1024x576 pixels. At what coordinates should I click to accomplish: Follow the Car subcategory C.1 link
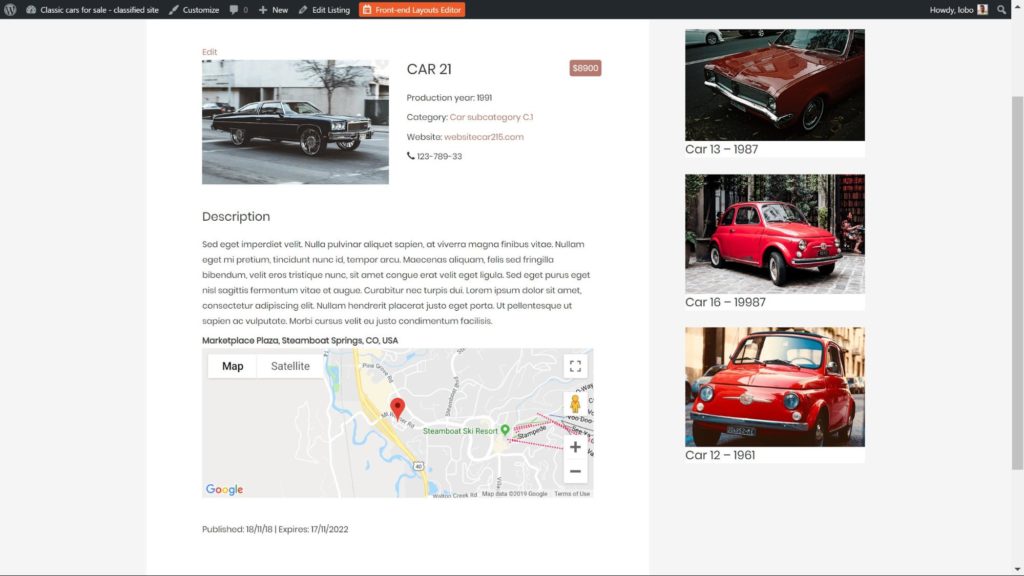pos(491,117)
